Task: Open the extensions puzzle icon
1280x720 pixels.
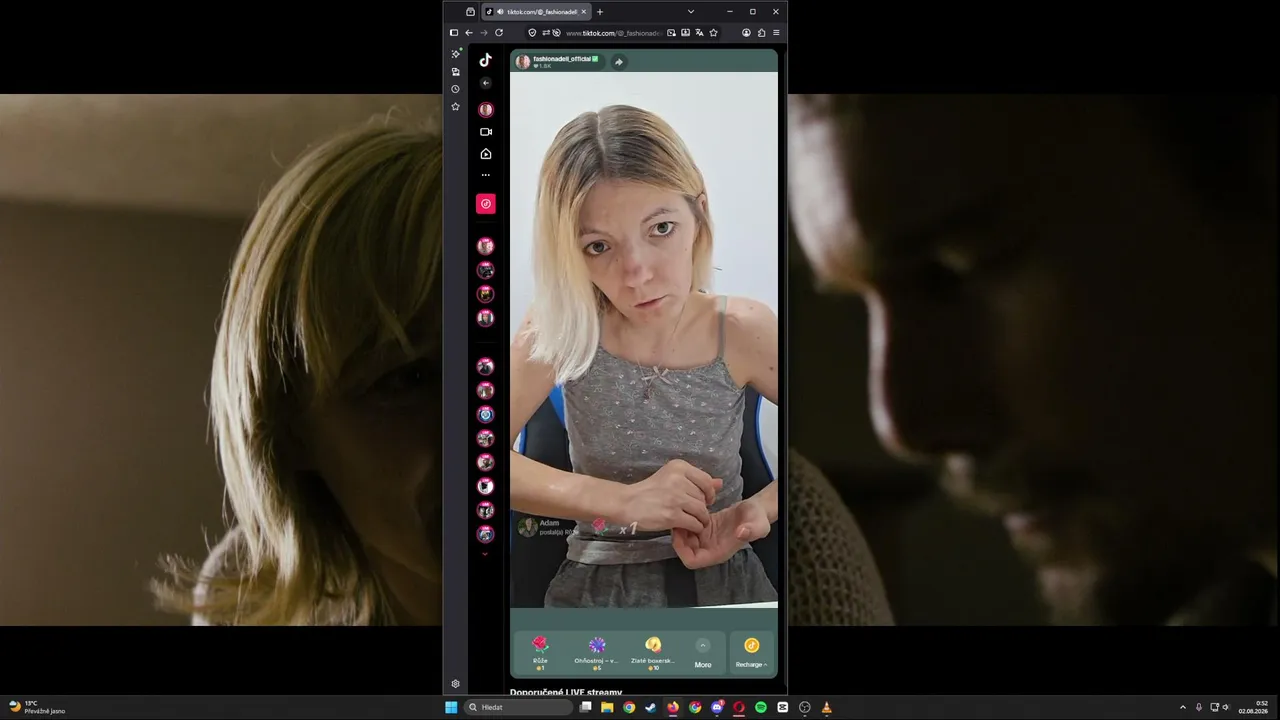Action: point(761,33)
